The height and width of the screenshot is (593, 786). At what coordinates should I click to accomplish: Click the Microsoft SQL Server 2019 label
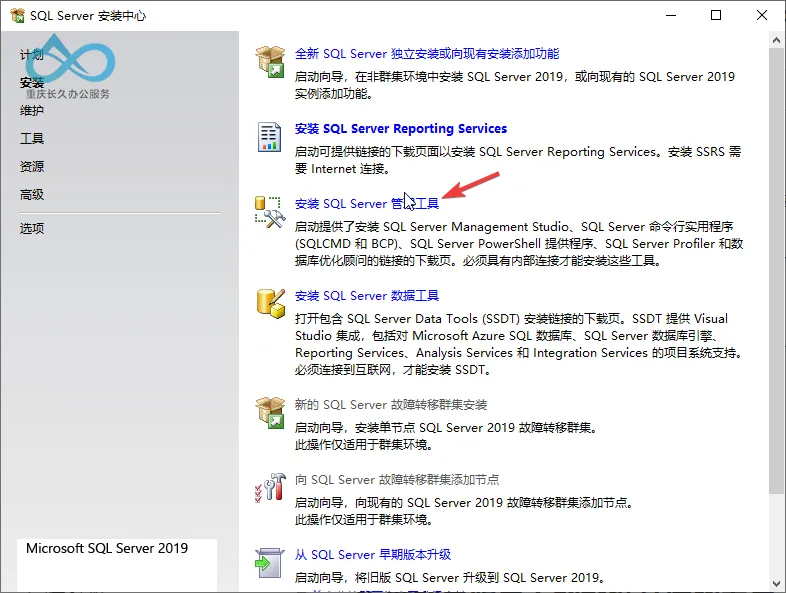tap(107, 548)
